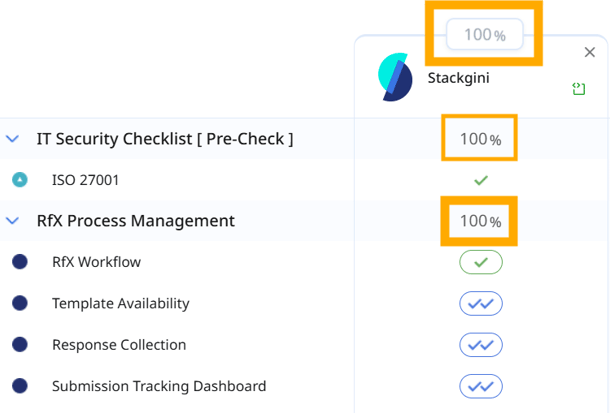Click the Stackgini logo icon

point(395,77)
